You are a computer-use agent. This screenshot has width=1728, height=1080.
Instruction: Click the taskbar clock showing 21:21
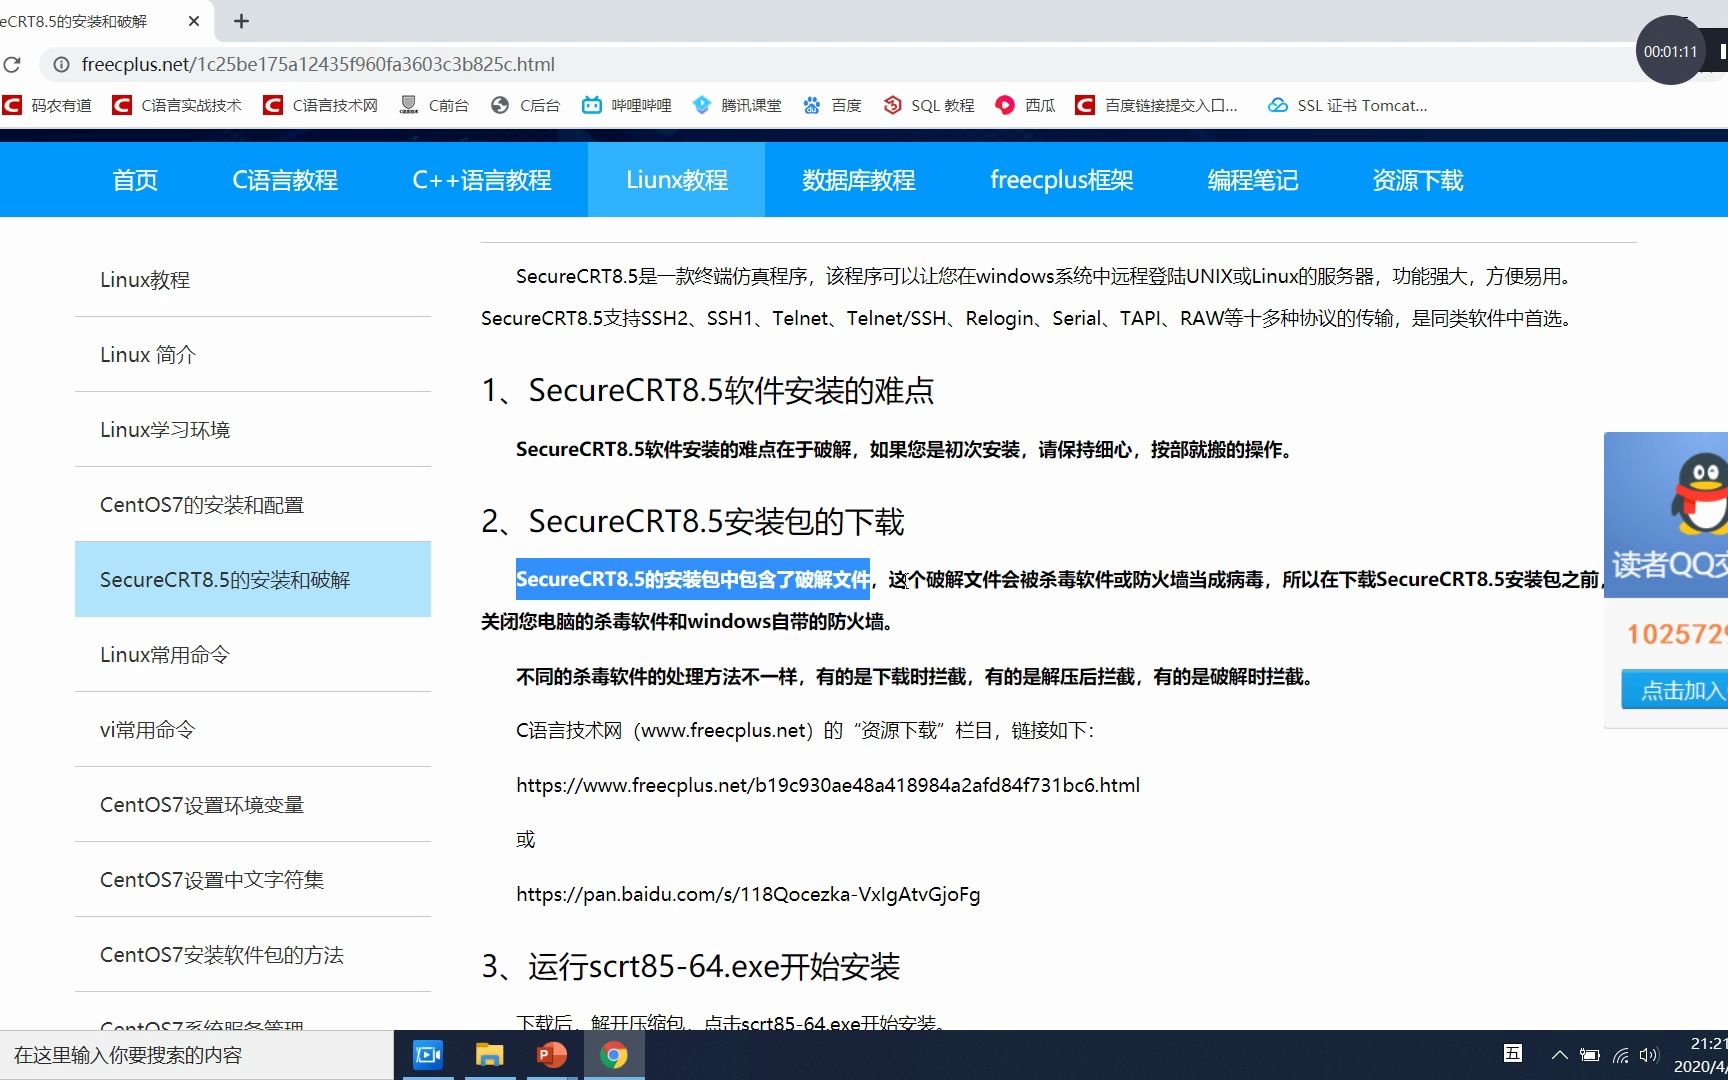[x=1700, y=1055]
